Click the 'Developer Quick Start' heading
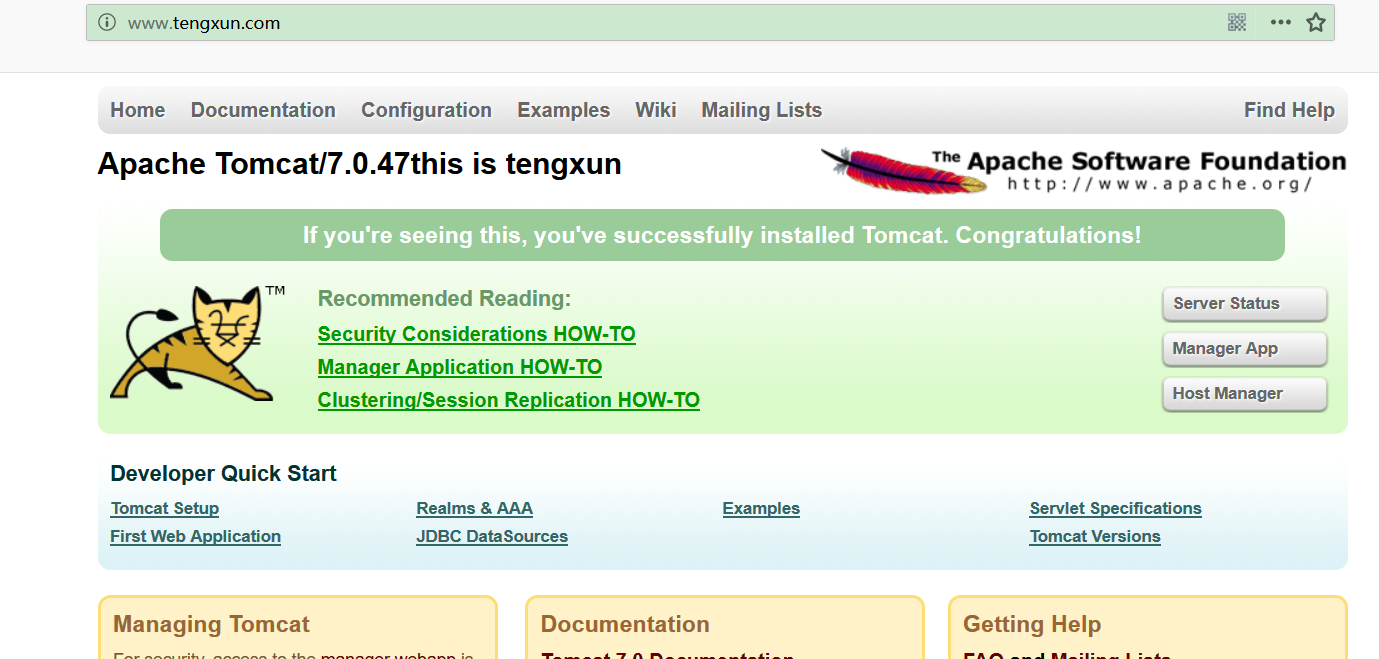Screen dimensions: 1379x659 [223, 474]
